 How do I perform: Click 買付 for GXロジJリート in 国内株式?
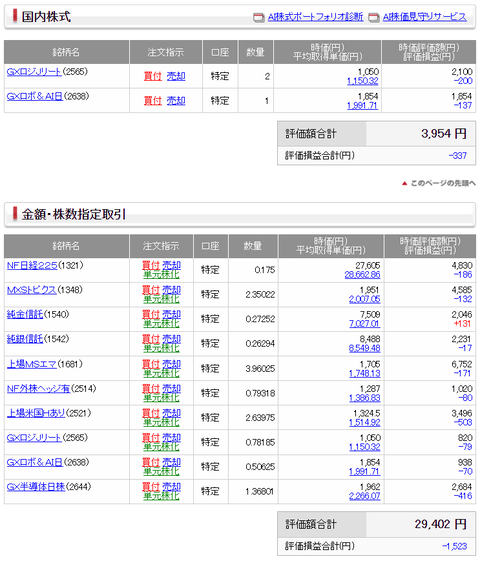[x=153, y=76]
